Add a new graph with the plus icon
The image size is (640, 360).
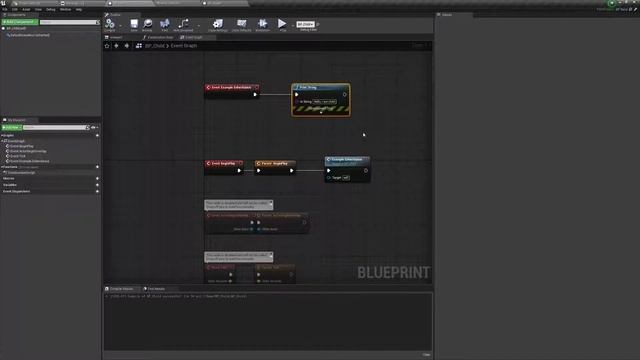pos(97,136)
